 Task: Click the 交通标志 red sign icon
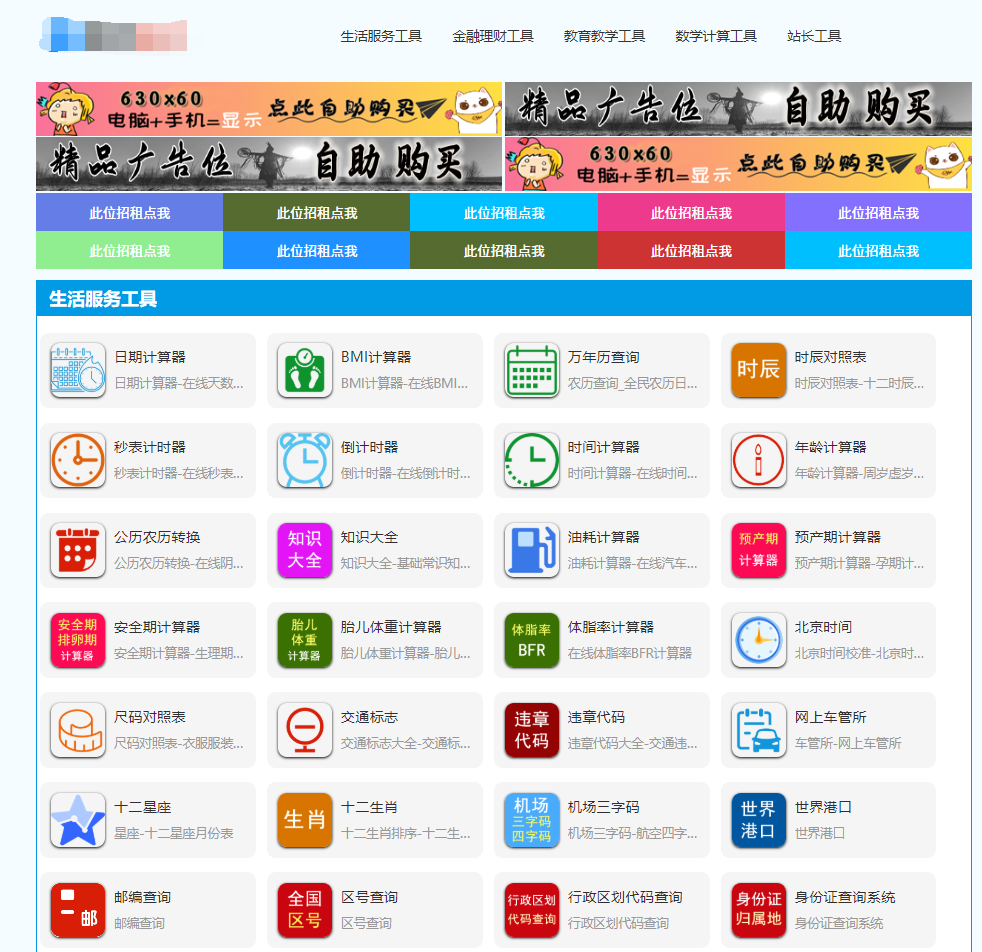point(304,730)
